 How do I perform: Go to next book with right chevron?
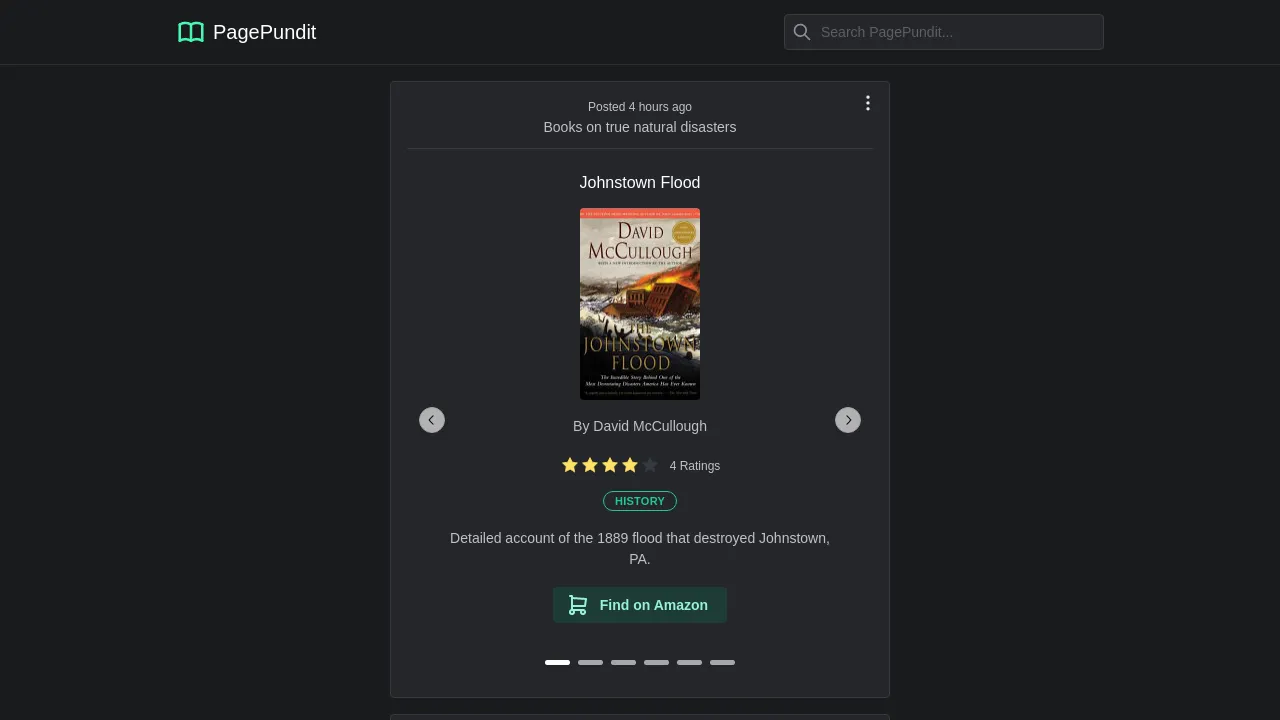[848, 420]
